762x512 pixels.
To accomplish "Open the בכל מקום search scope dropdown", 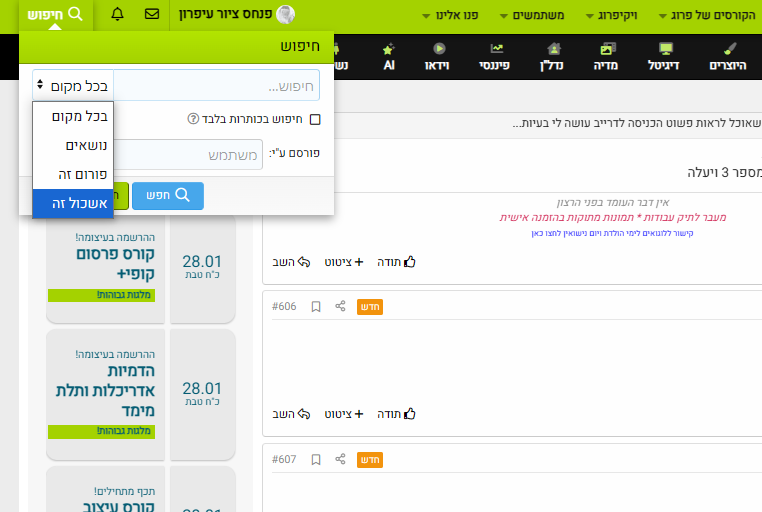I will [x=73, y=85].
